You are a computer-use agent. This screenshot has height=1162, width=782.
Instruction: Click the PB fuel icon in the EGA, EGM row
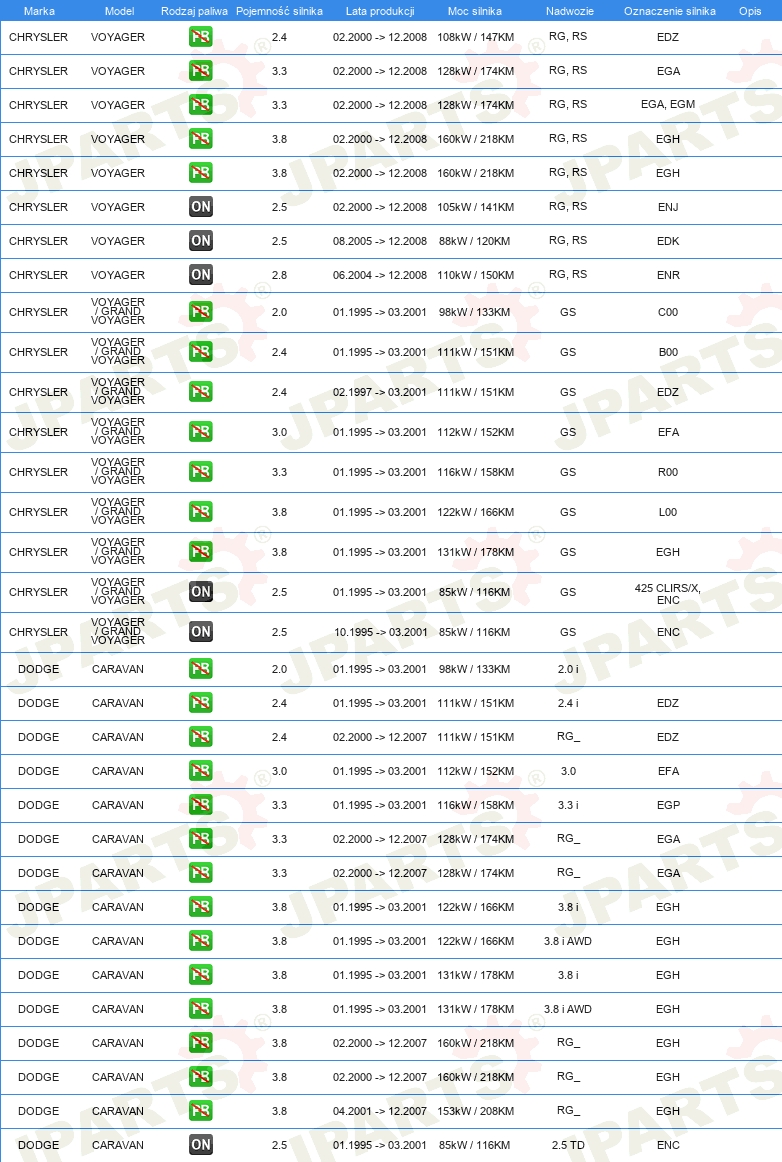(x=201, y=105)
